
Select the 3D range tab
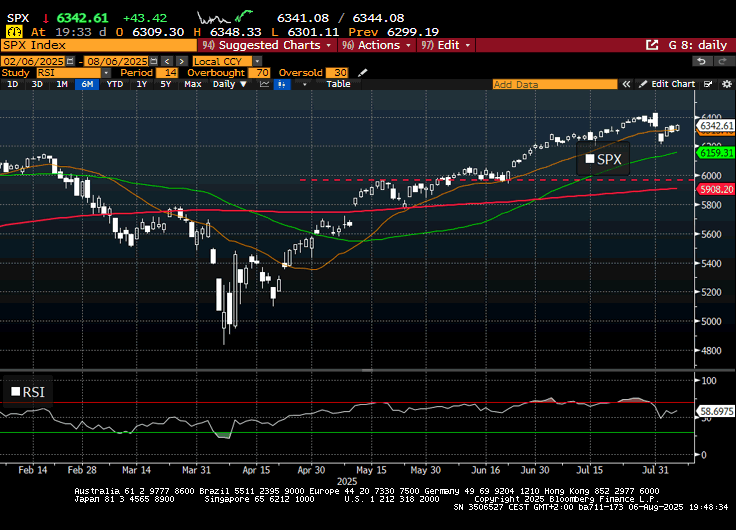(x=37, y=84)
